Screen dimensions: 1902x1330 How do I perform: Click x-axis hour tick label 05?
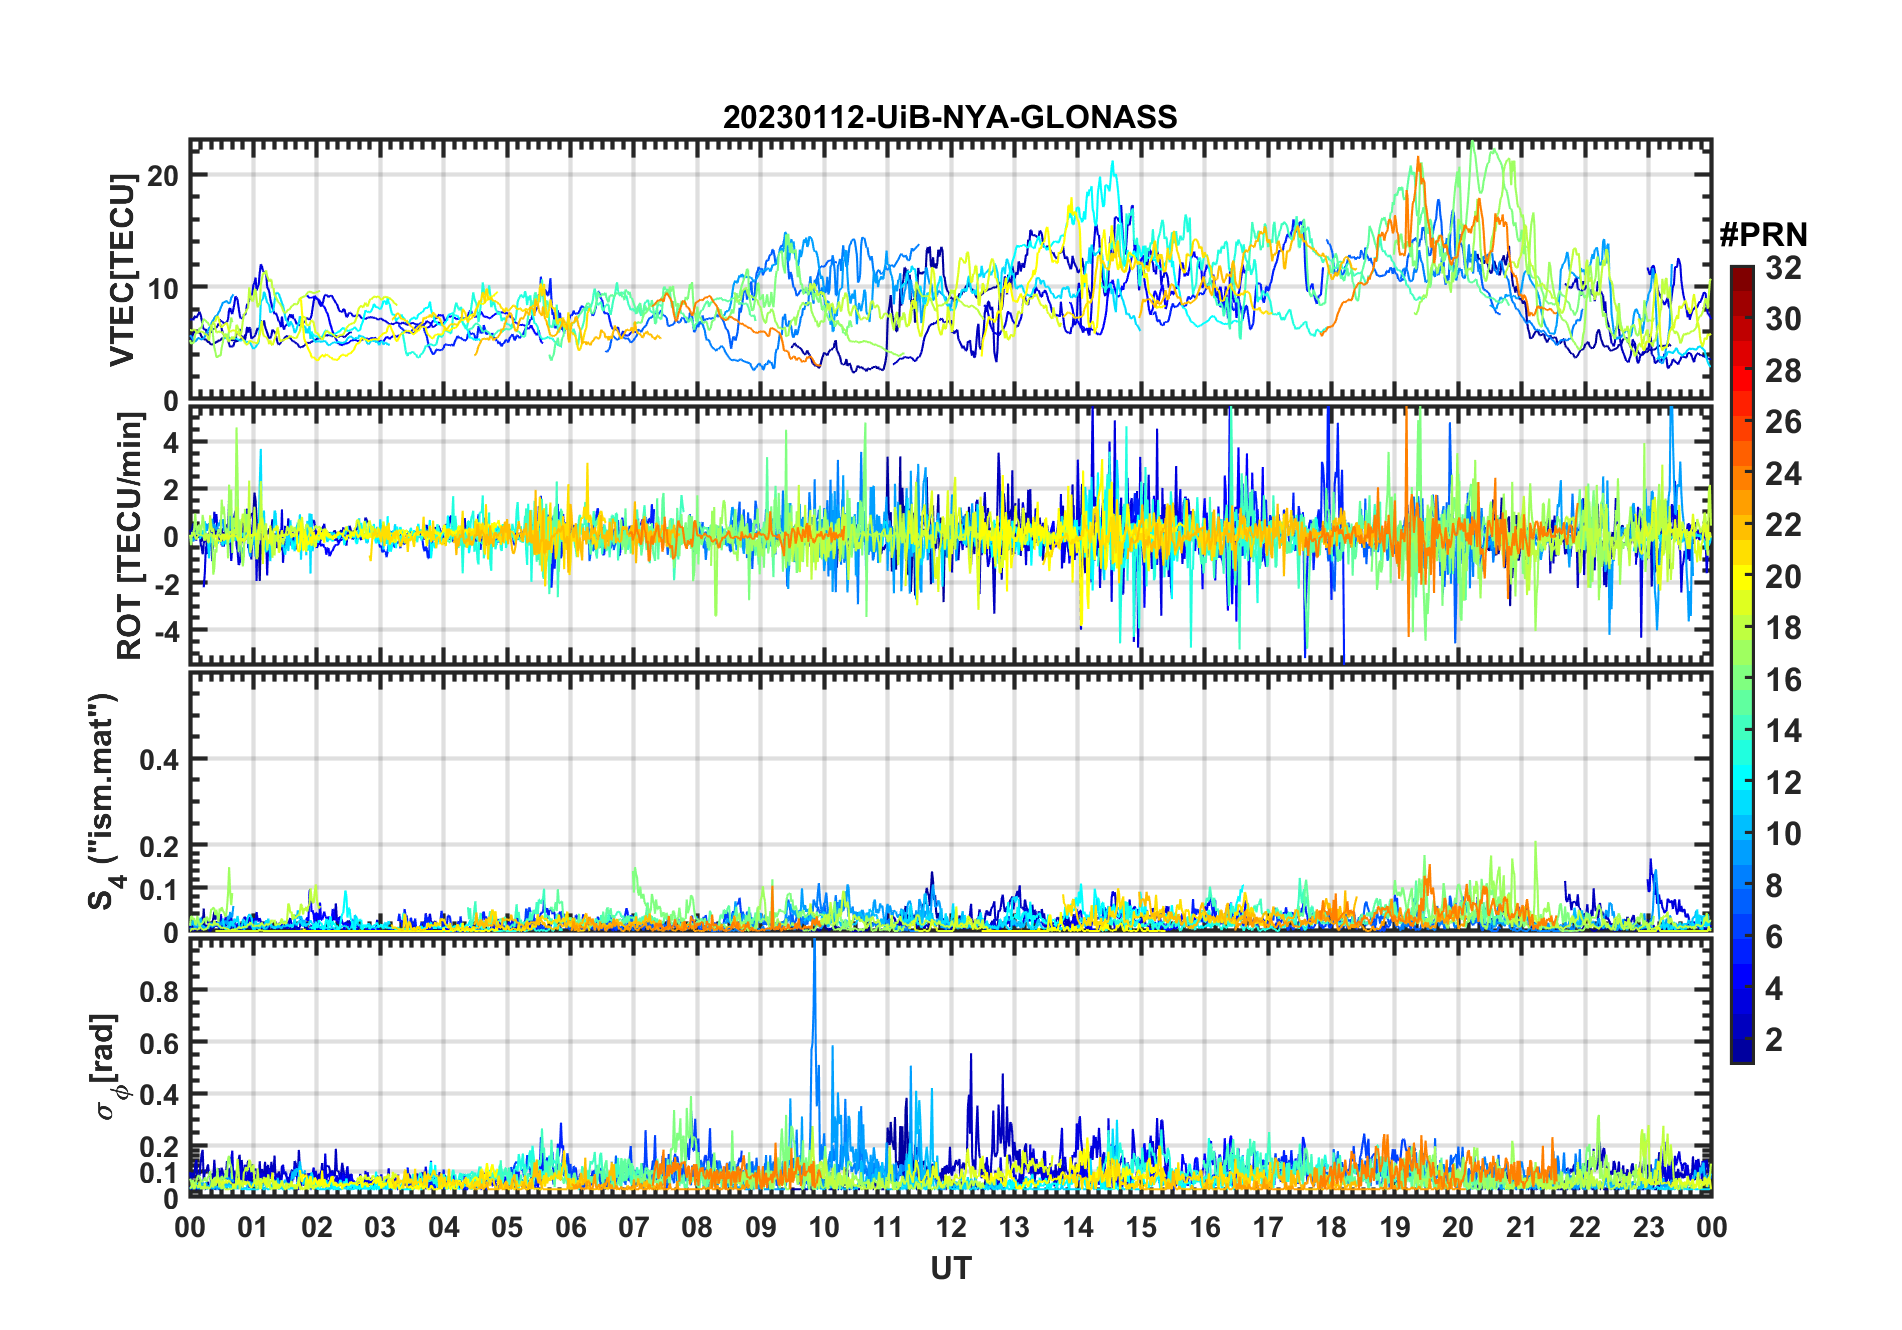point(507,1227)
